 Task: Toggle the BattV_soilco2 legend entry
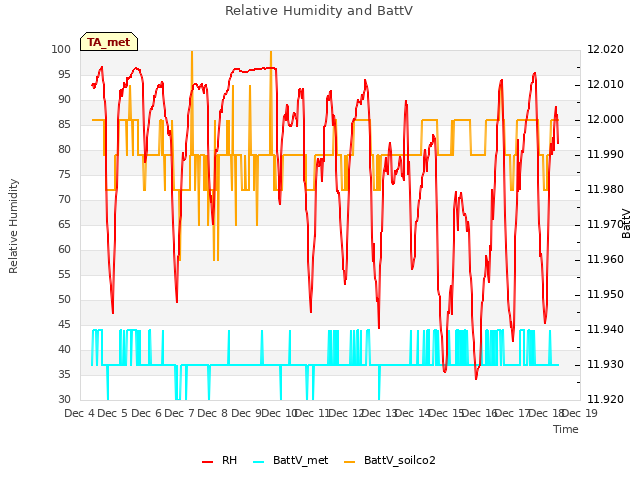(x=390, y=460)
